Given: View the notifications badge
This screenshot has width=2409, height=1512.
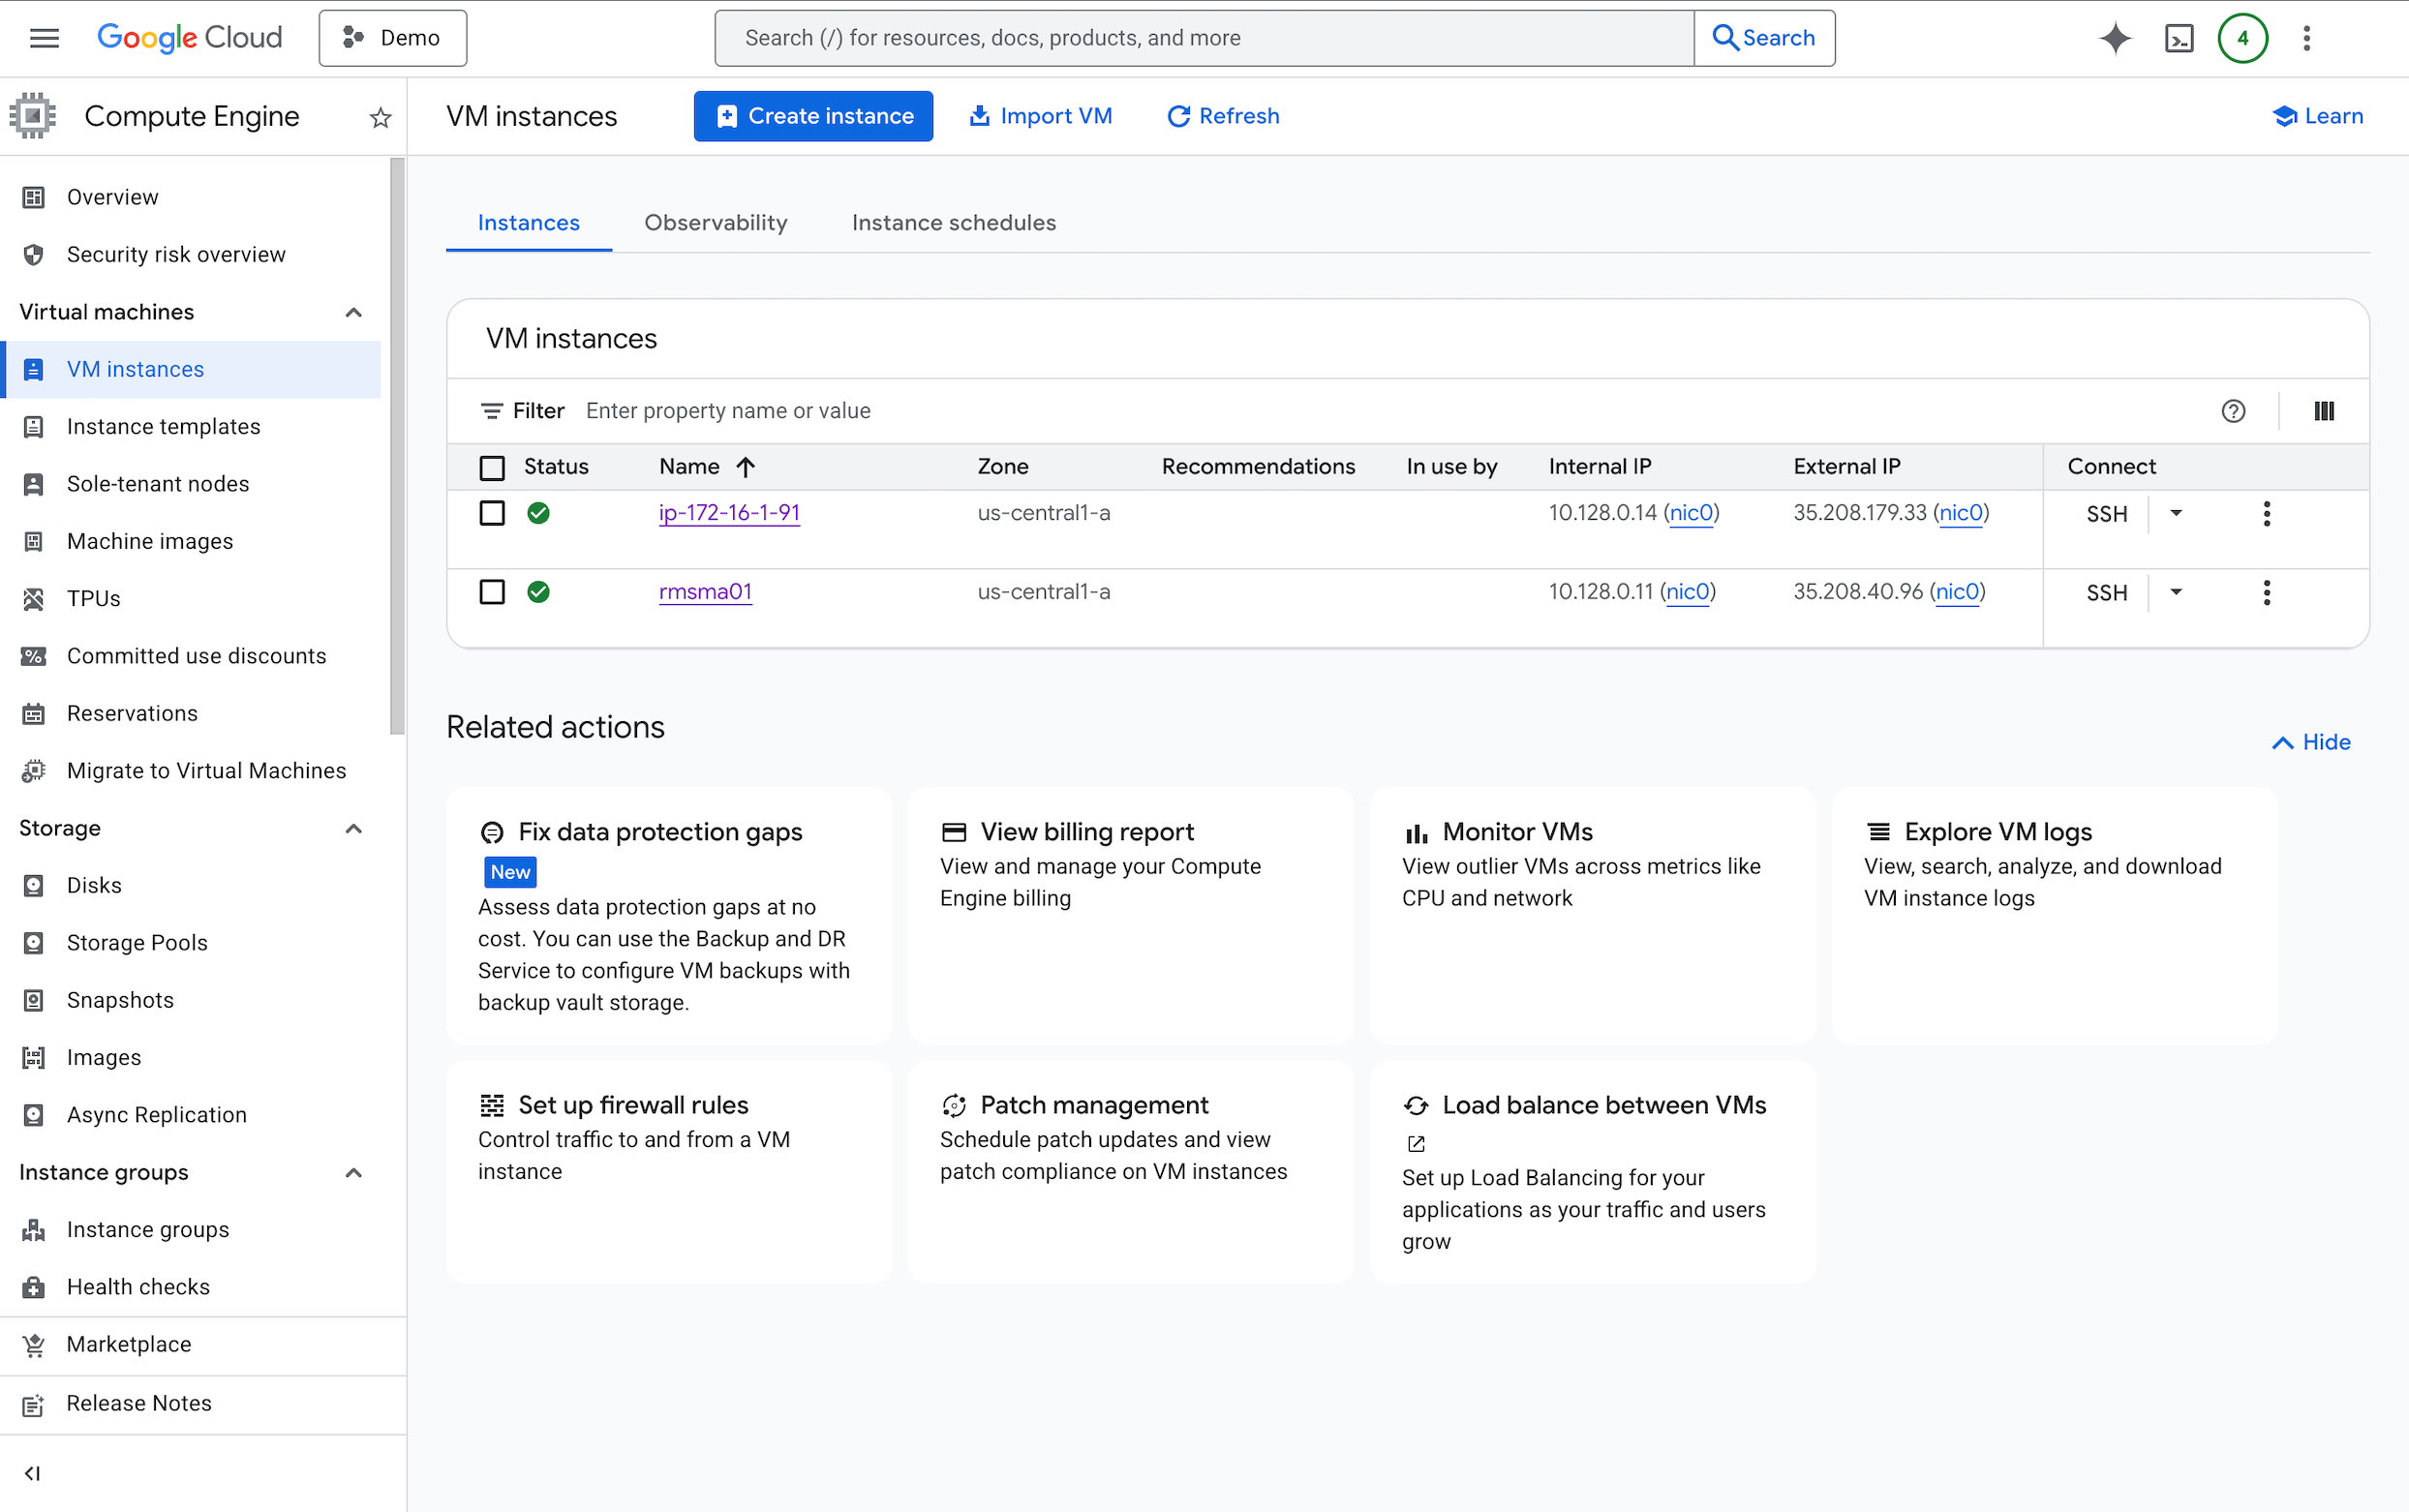Looking at the screenshot, I should (x=2242, y=37).
